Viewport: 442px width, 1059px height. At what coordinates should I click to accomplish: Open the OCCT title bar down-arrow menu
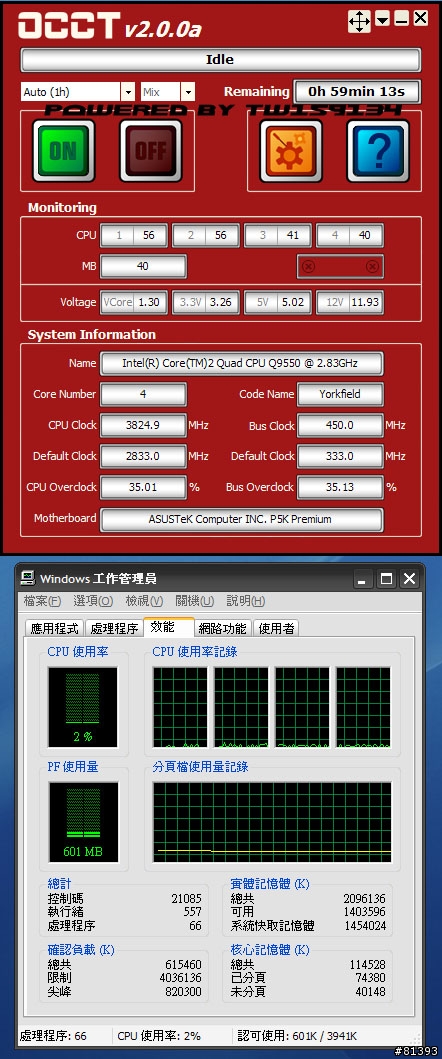tap(383, 20)
